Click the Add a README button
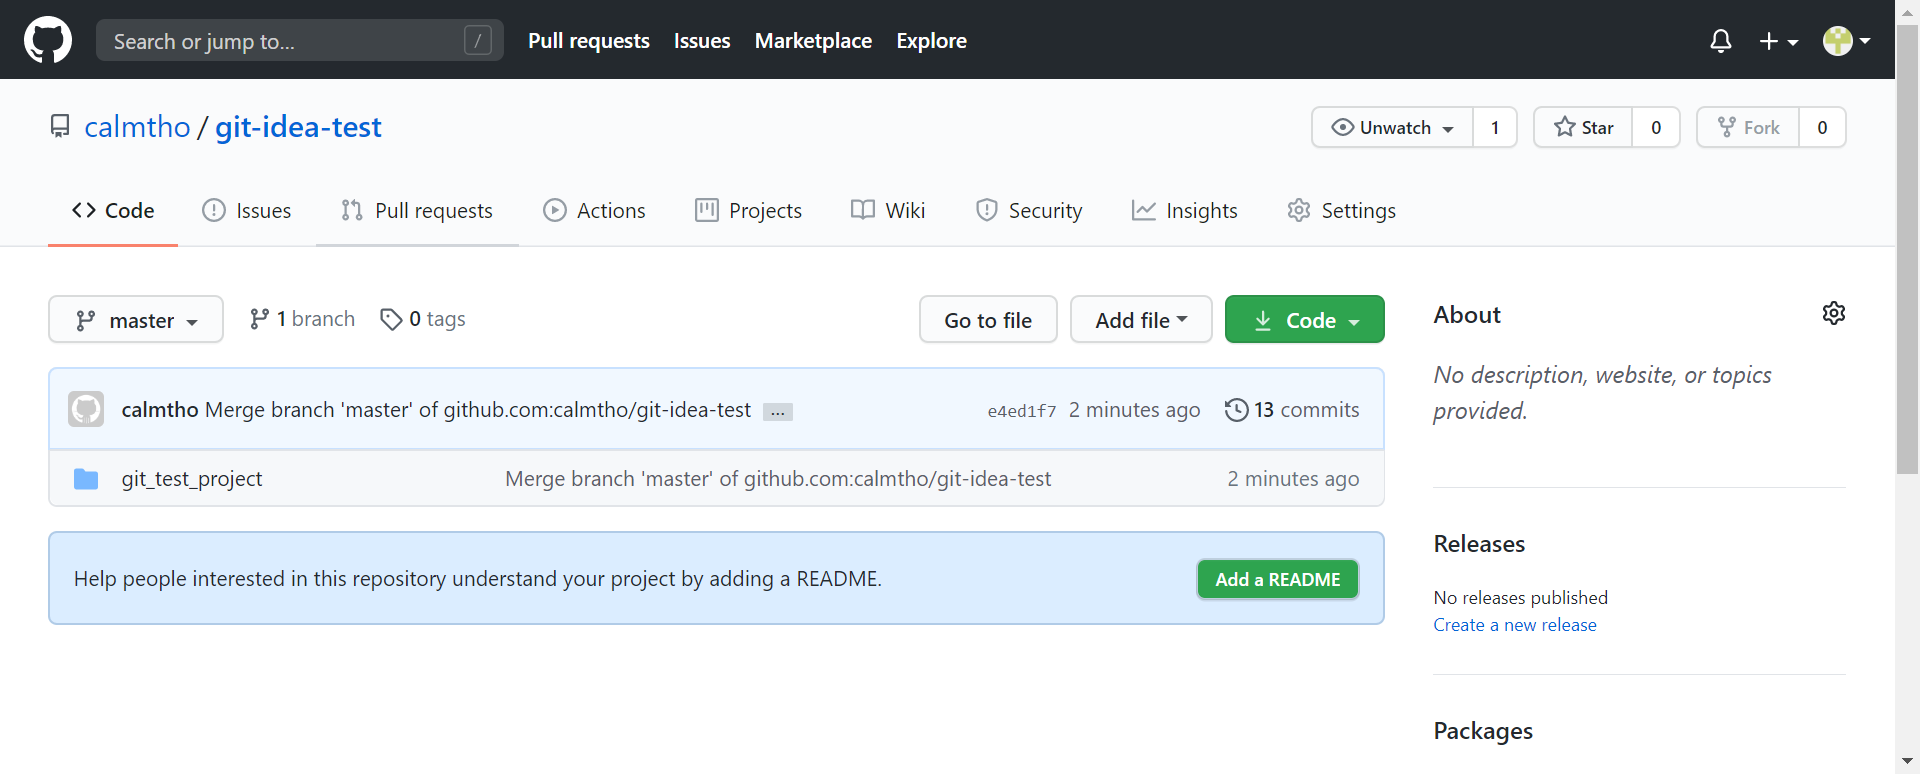The image size is (1920, 774). pos(1278,579)
